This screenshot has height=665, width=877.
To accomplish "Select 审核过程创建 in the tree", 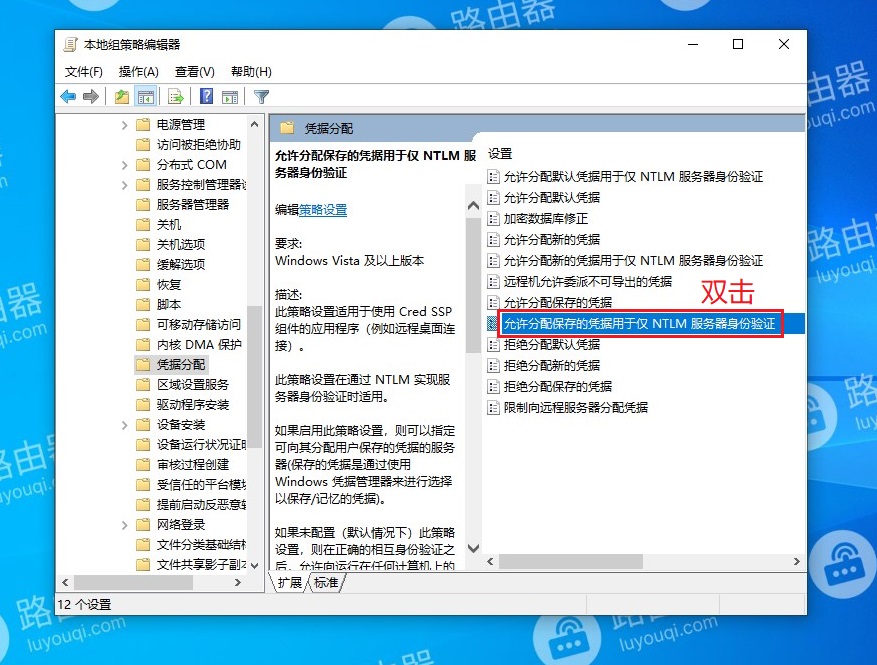I will 193,465.
